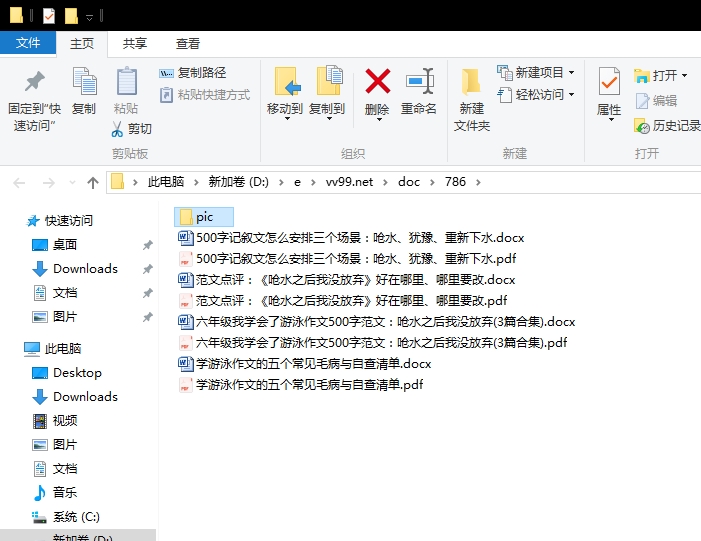Screen dimensions: 701x541
Task: Open the Properties panel
Action: point(609,94)
